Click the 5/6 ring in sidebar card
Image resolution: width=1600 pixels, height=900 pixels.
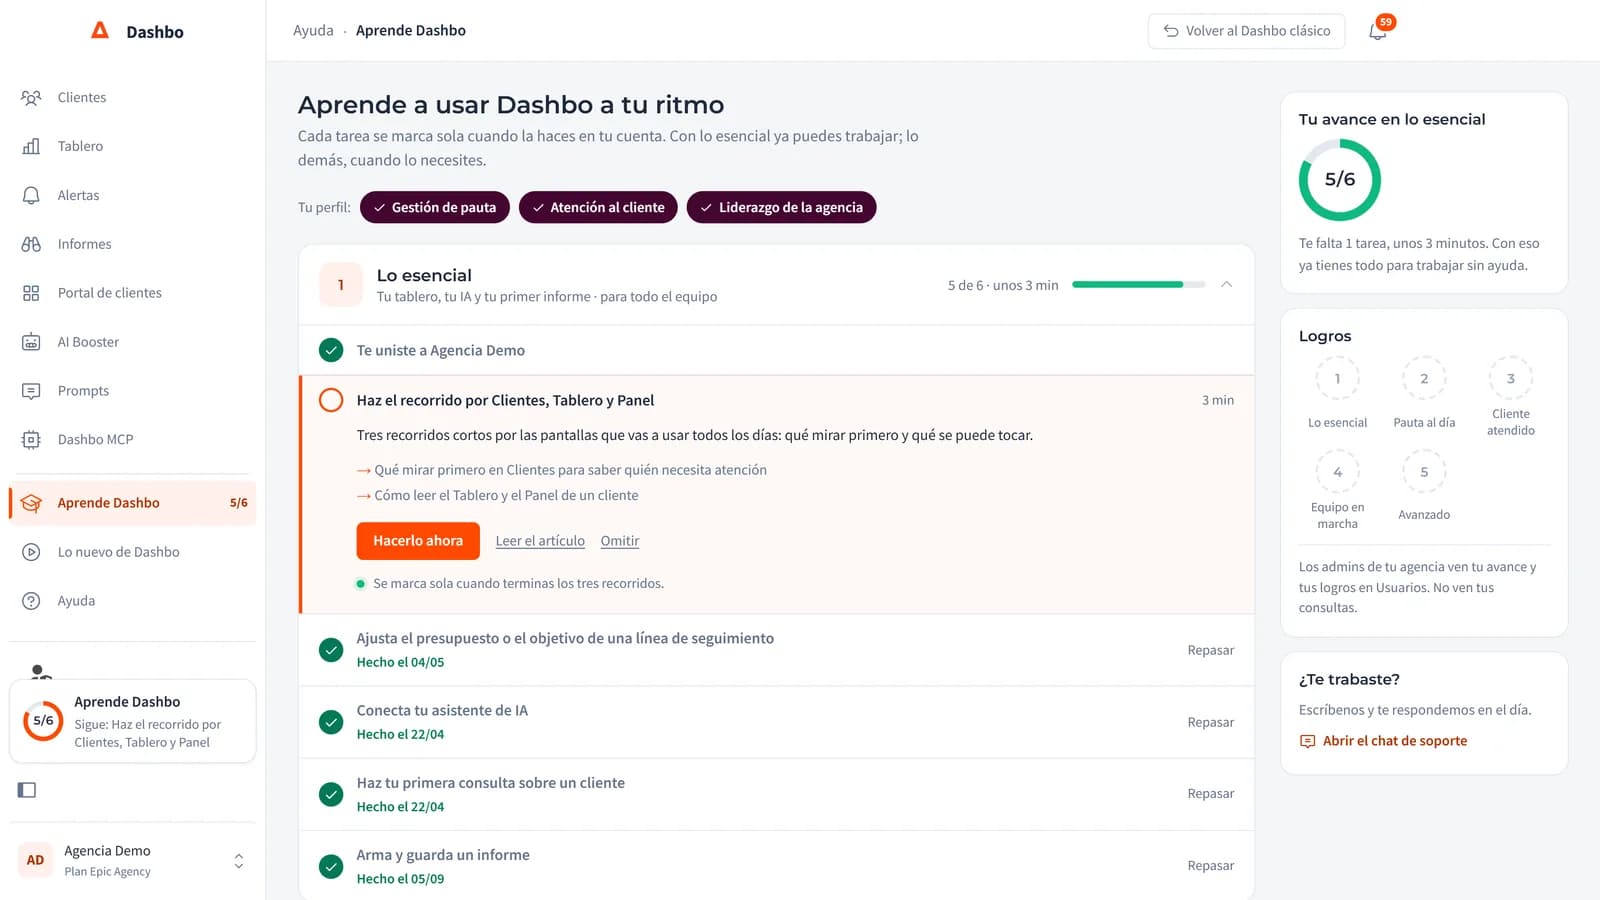(43, 720)
